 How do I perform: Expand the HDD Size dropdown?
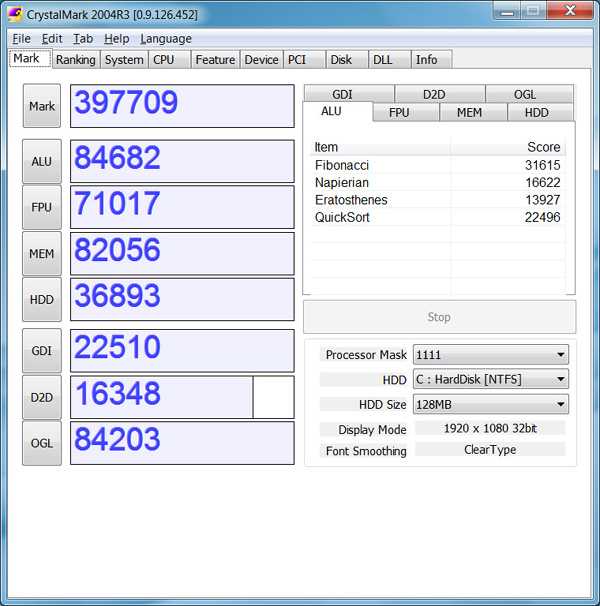[491, 404]
